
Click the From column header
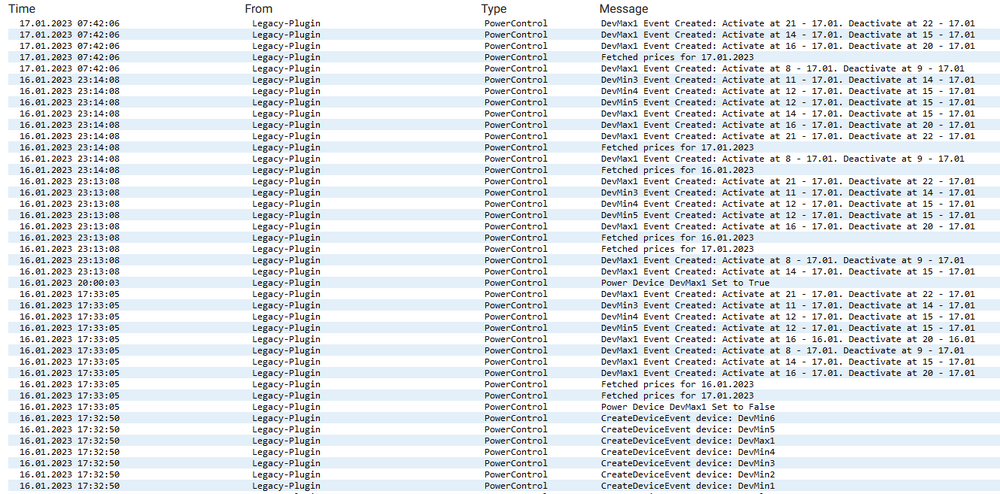(258, 8)
